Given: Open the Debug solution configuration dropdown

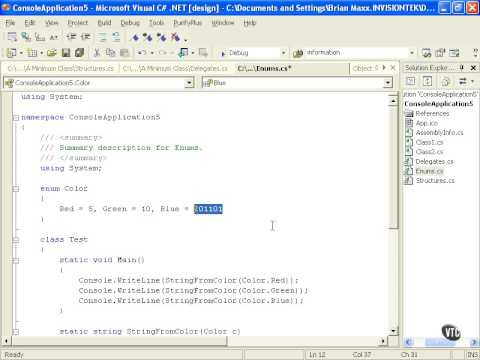Looking at the screenshot, I should click(283, 53).
